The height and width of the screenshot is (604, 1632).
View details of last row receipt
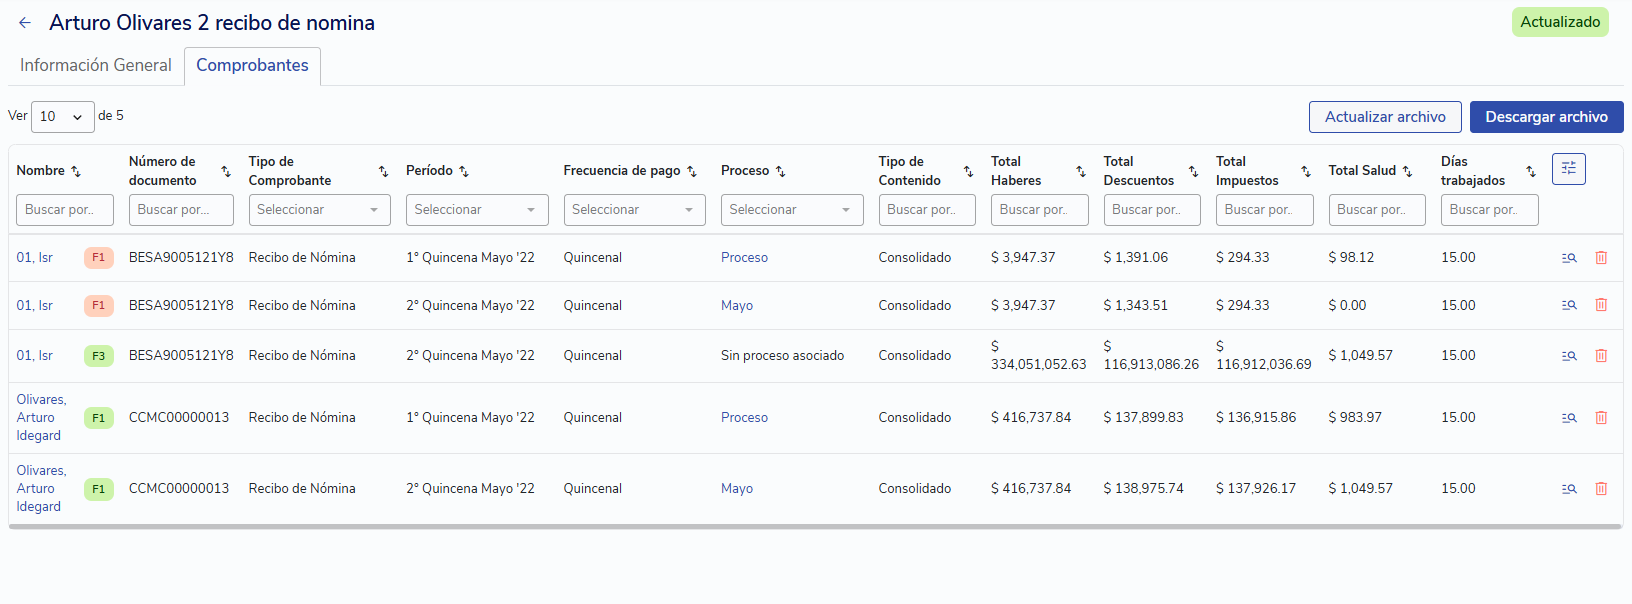pos(1569,489)
